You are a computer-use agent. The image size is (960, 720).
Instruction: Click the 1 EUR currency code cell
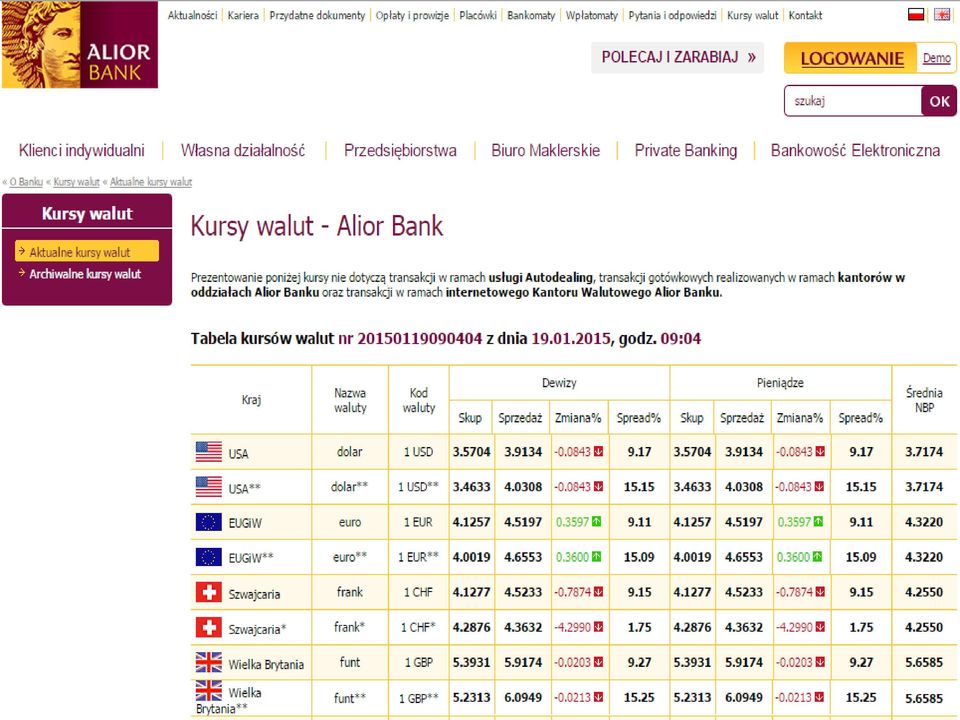tap(419, 522)
